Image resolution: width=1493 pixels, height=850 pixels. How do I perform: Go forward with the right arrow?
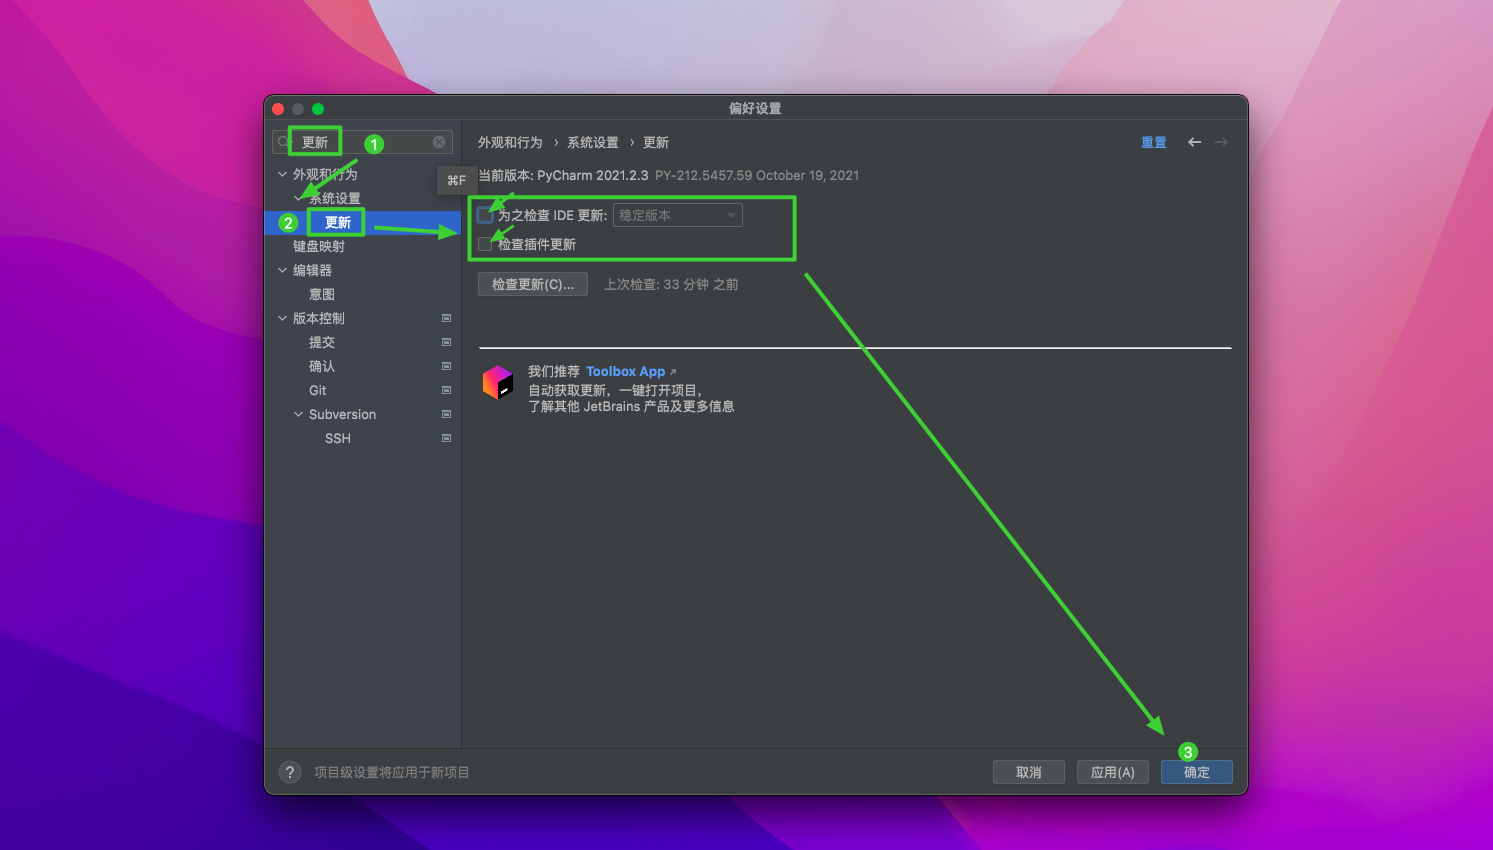click(1221, 142)
